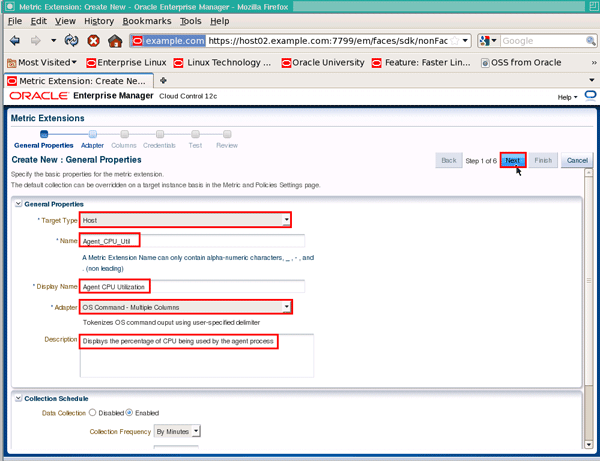Open the History menu
This screenshot has height=461, width=600.
tap(99, 21)
